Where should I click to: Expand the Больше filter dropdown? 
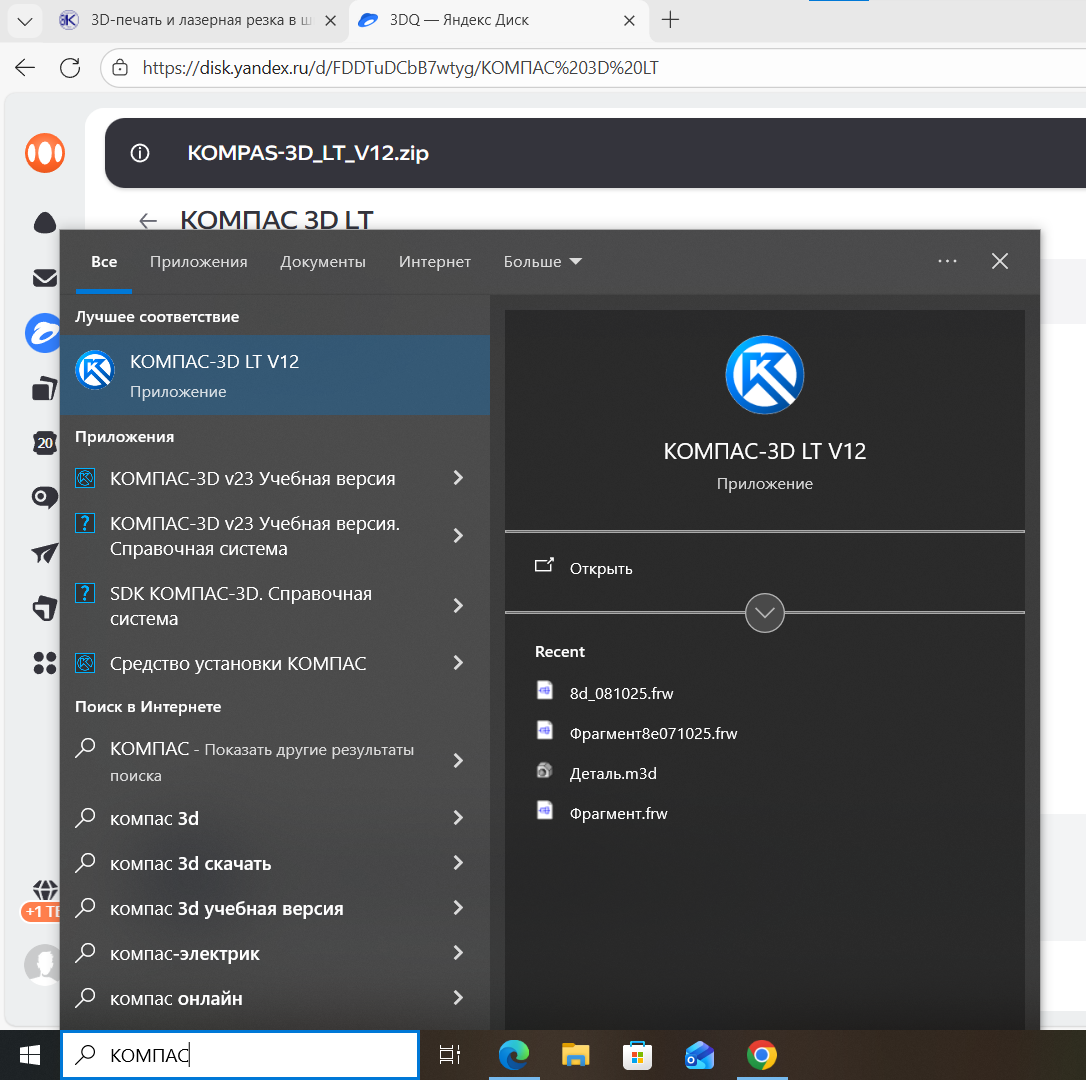[542, 261]
